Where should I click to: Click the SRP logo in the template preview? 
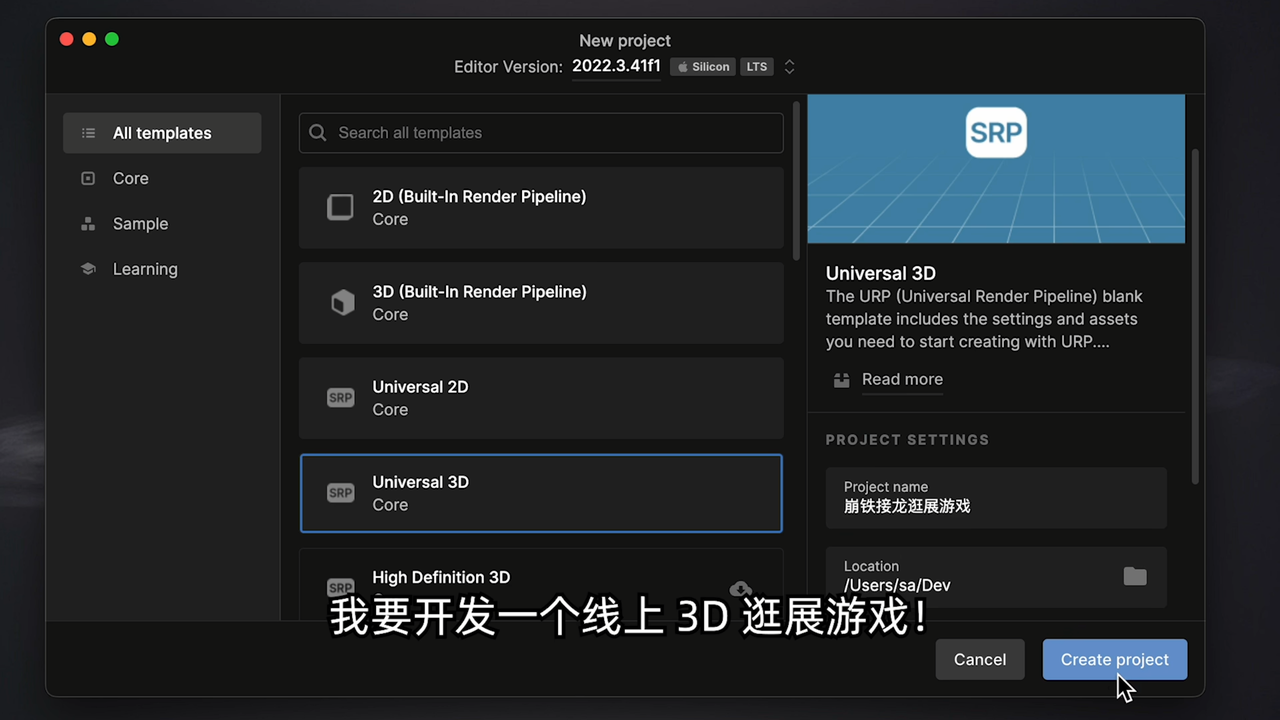(x=996, y=133)
